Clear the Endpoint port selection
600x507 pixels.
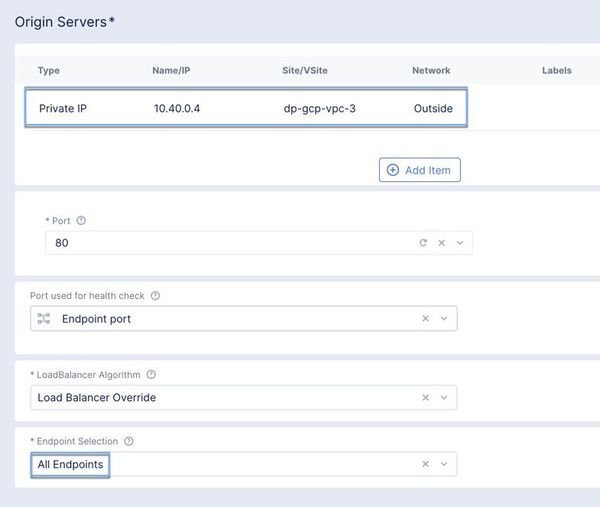pyautogui.click(x=425, y=319)
